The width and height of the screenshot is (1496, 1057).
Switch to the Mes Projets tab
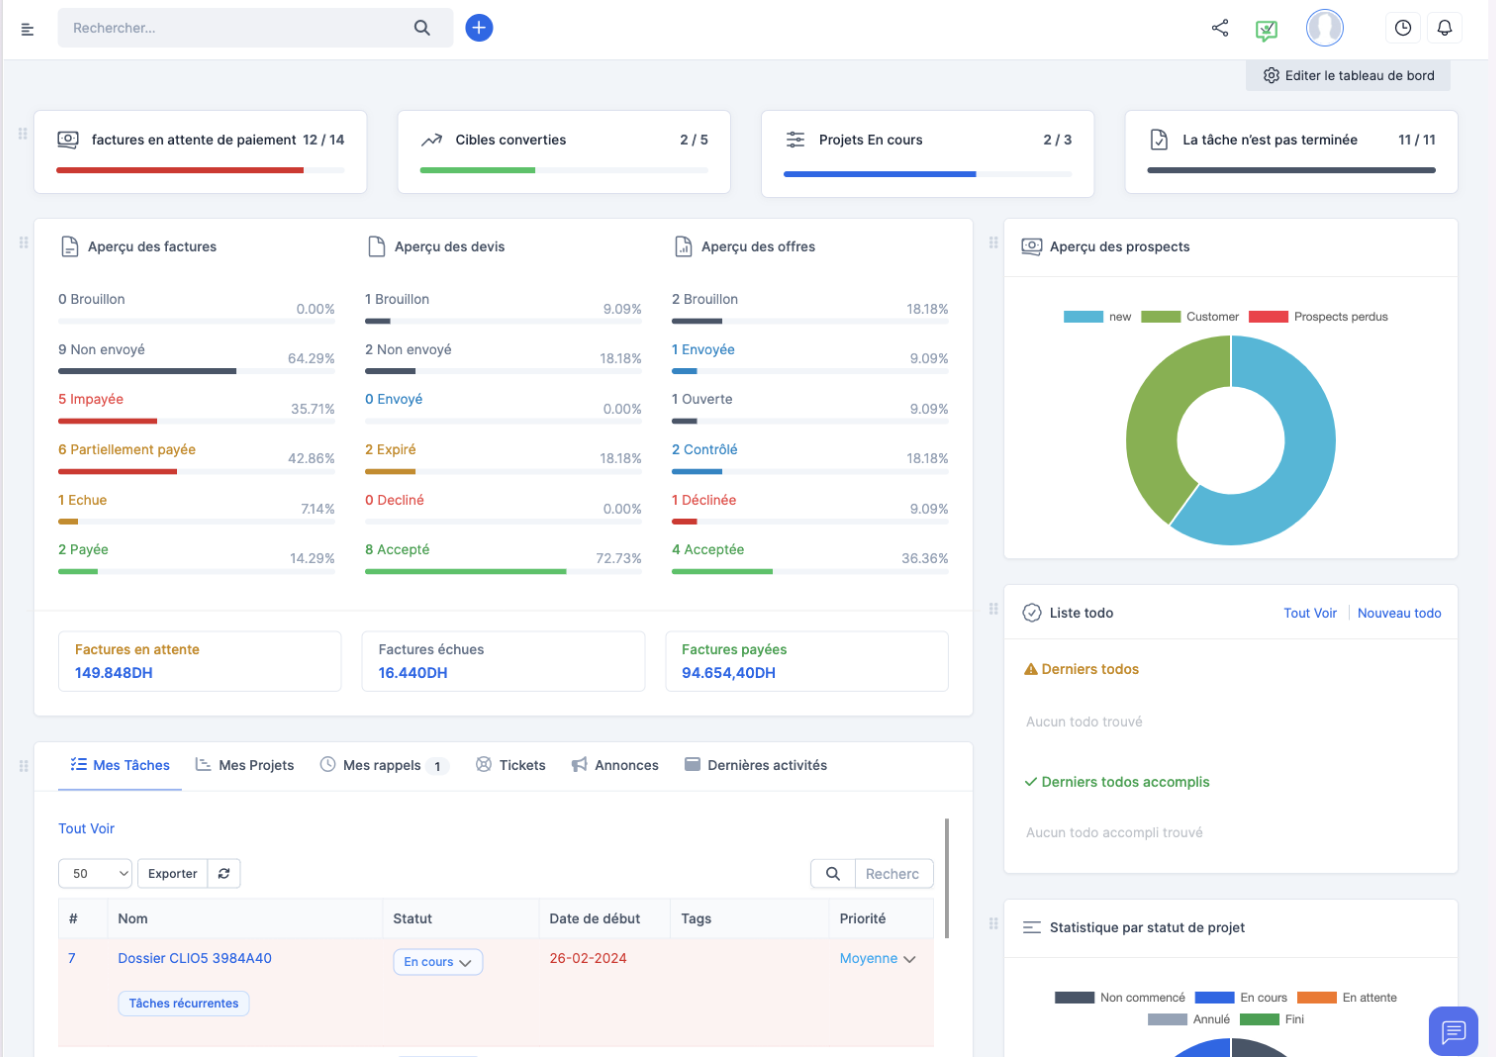click(x=245, y=765)
